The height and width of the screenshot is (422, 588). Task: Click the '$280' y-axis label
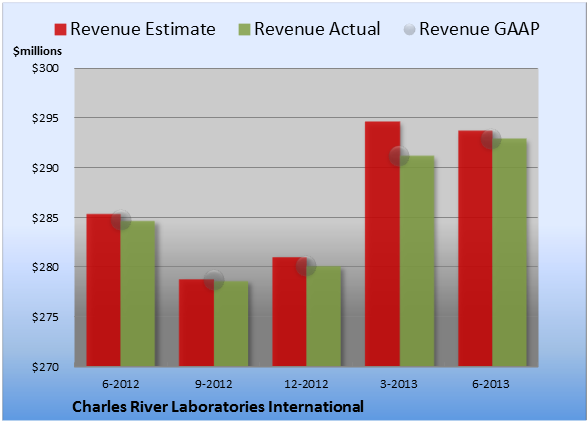click(45, 267)
